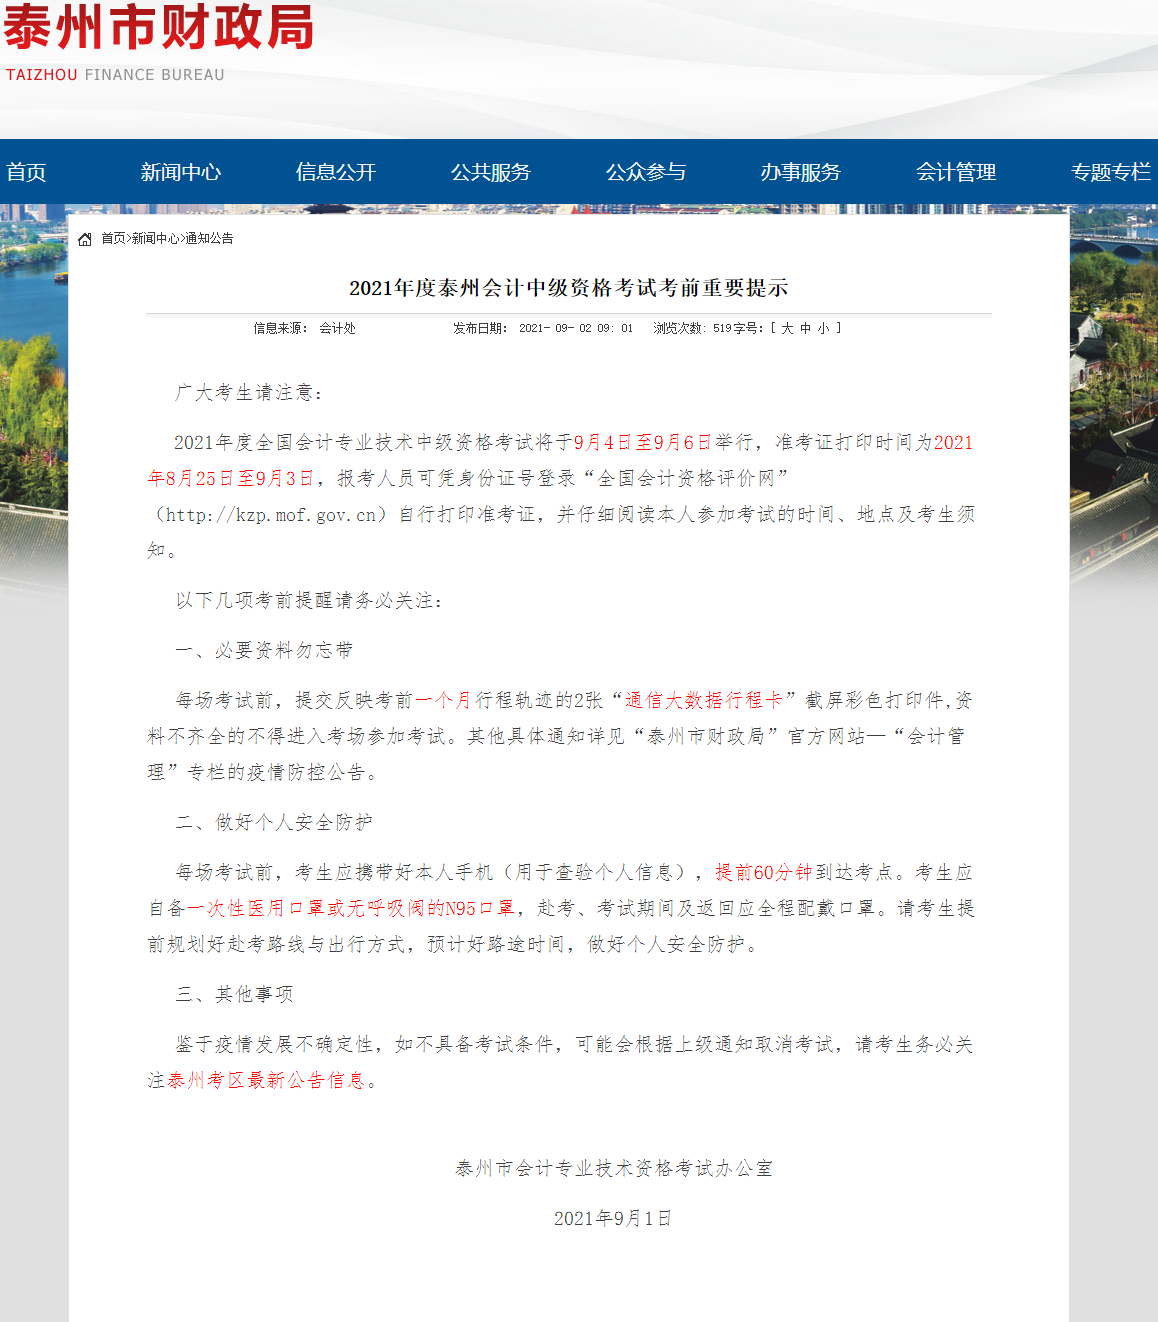The height and width of the screenshot is (1322, 1158).
Task: Open the 首页 navigation menu item
Action: click(x=26, y=172)
